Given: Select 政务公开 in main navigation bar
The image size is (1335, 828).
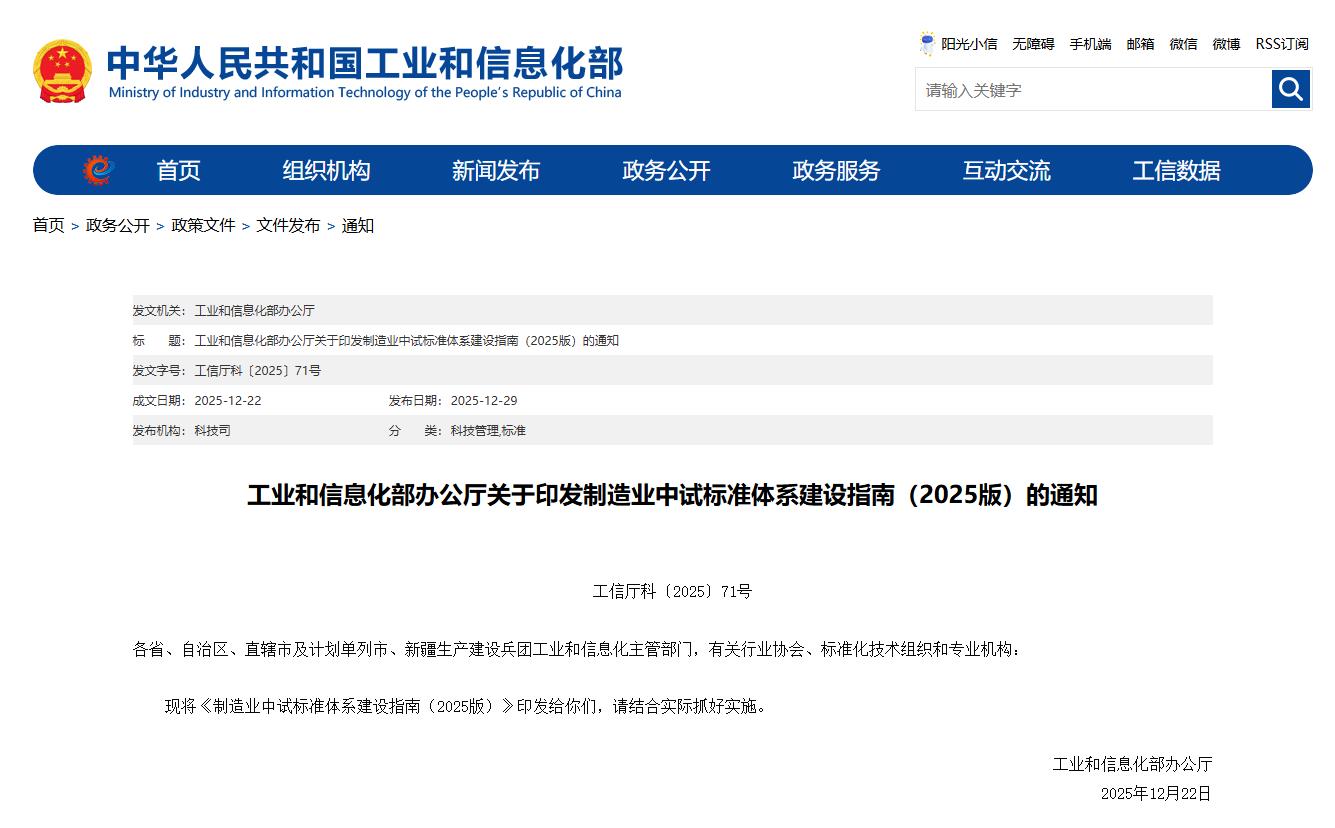Looking at the screenshot, I should pos(666,171).
